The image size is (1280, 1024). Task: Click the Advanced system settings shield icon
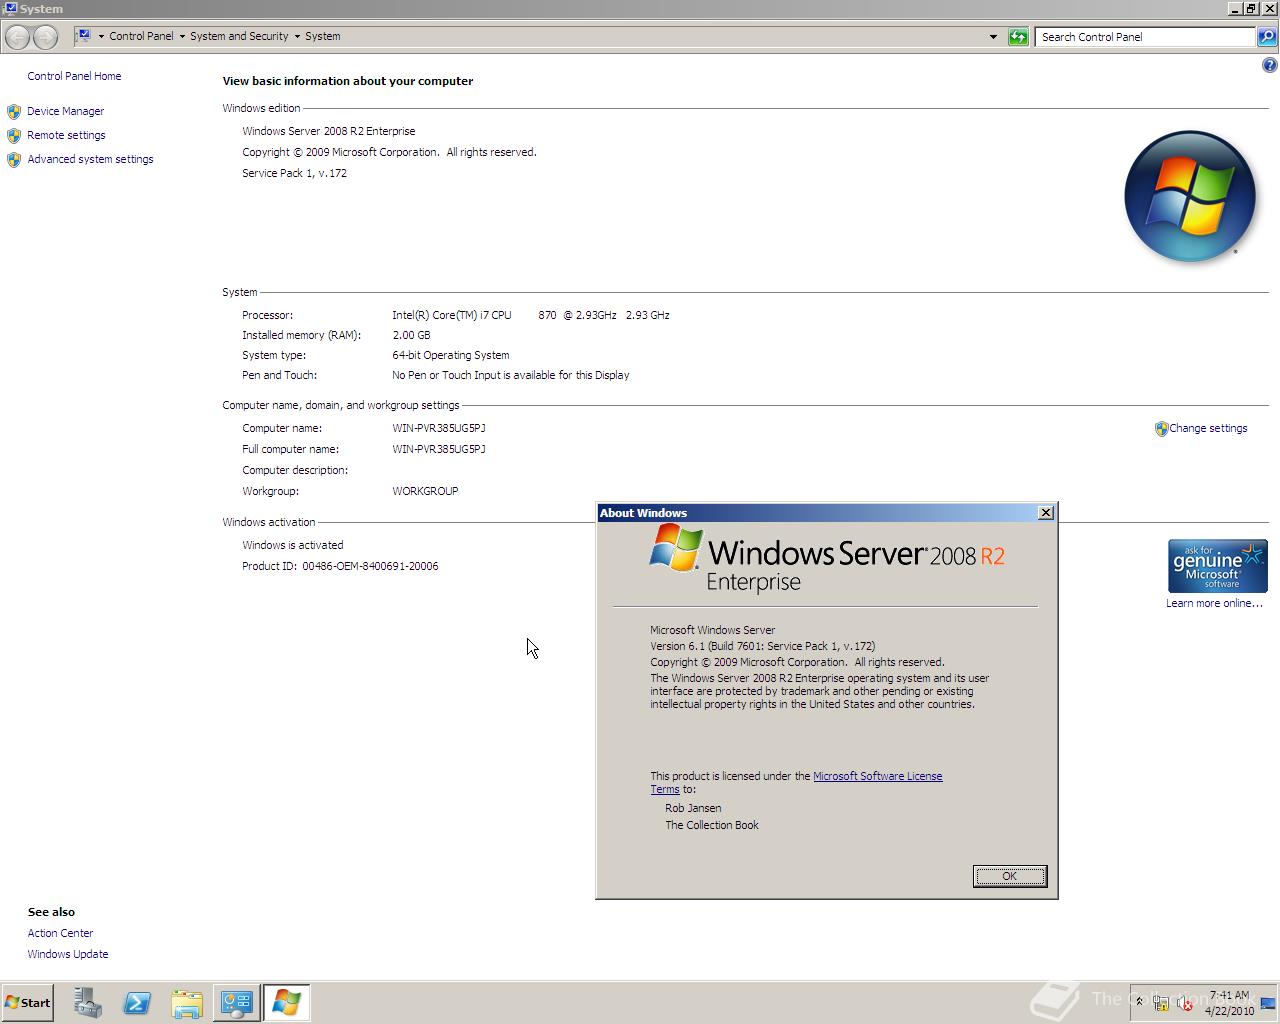coord(13,159)
